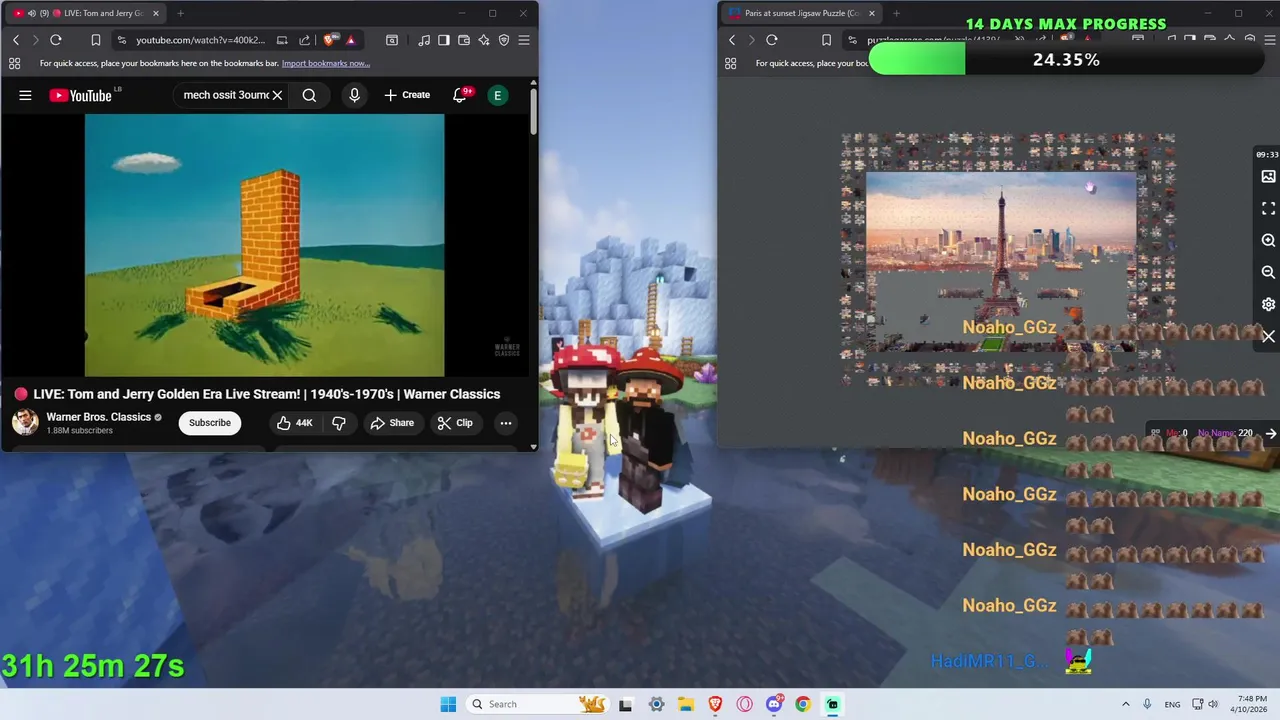Create a clip with the Clip button
Screen dimensions: 1280x720
click(455, 423)
